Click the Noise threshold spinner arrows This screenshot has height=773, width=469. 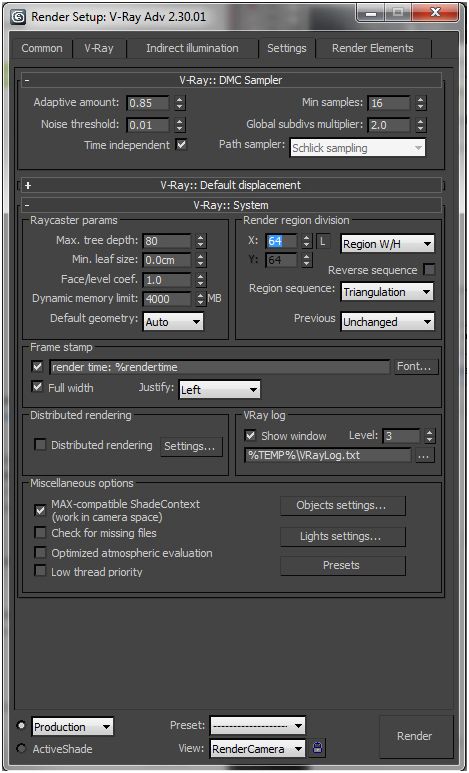click(x=180, y=124)
